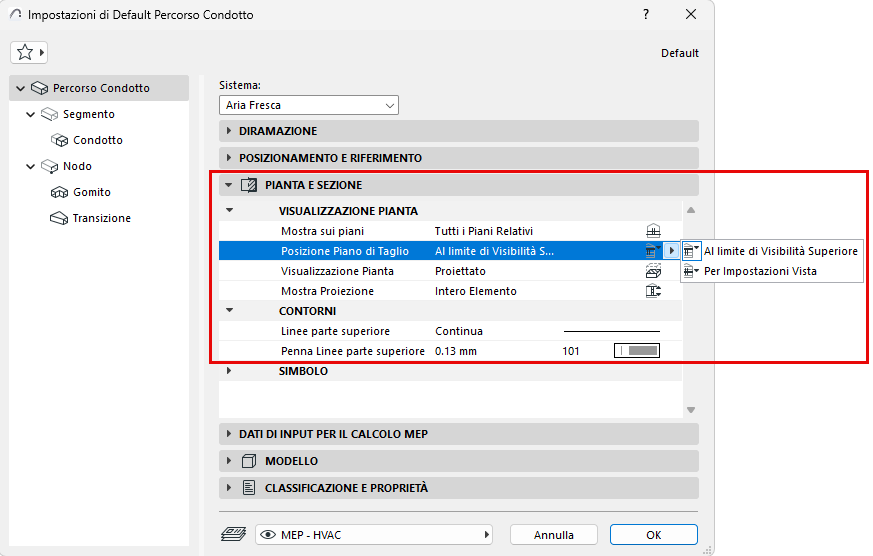The width and height of the screenshot is (873, 556).
Task: Click the Pianta e Sezione panel icon
Action: point(249,185)
